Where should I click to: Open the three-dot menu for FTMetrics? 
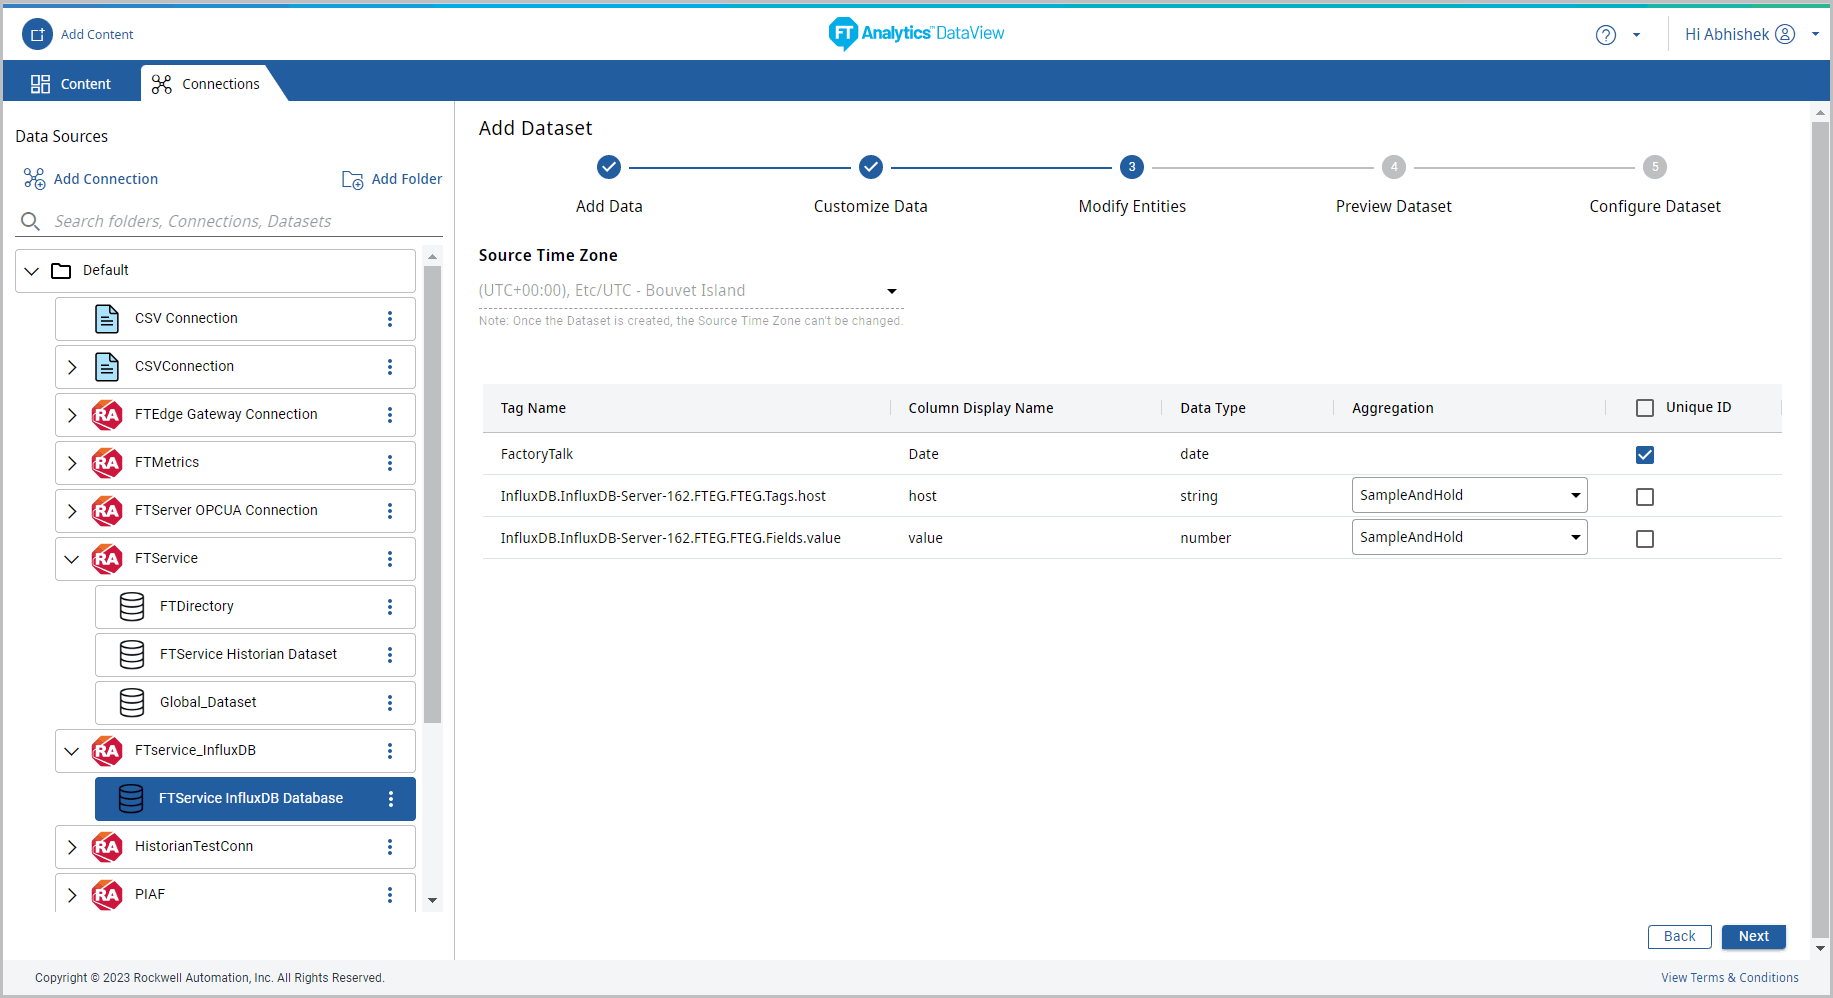pos(390,463)
